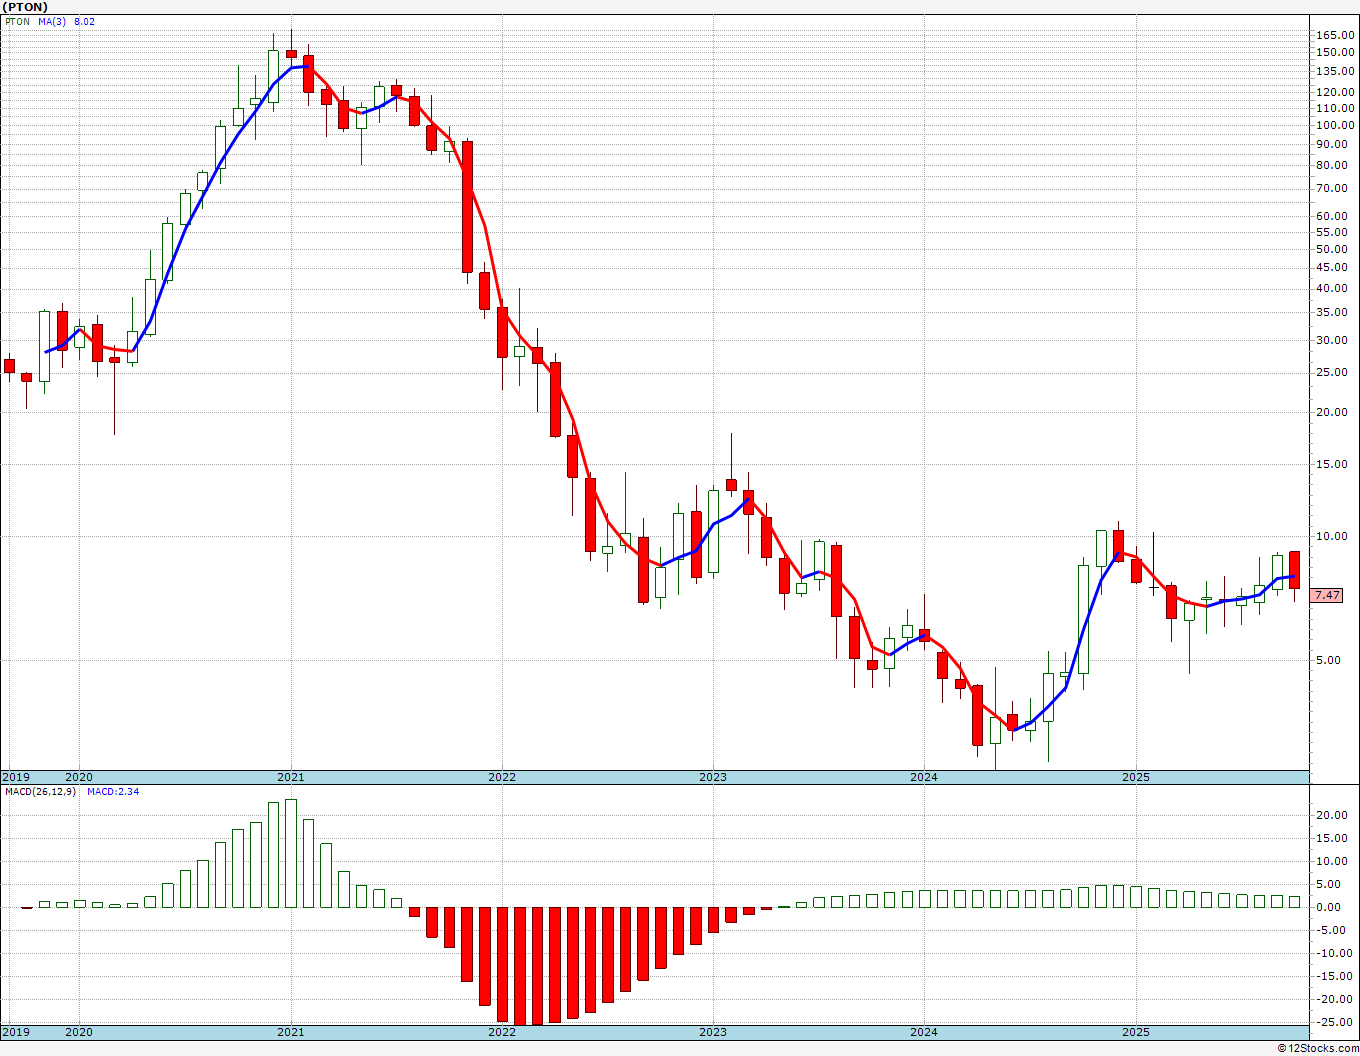The width and height of the screenshot is (1360, 1056).
Task: Select the 100.00 price axis label
Action: point(1335,126)
